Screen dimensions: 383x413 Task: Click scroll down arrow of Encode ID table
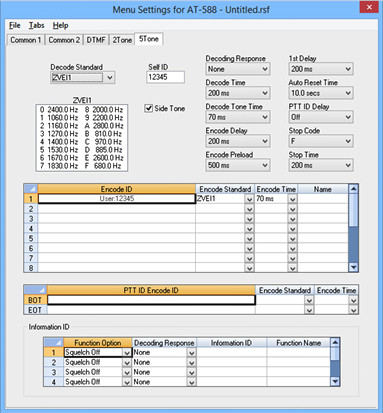click(x=353, y=267)
